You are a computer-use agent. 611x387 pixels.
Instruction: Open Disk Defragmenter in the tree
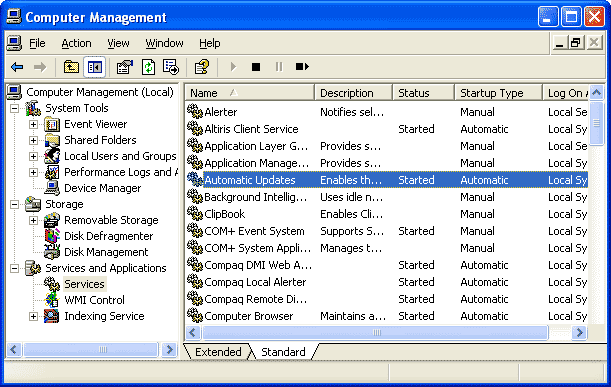[x=108, y=236]
